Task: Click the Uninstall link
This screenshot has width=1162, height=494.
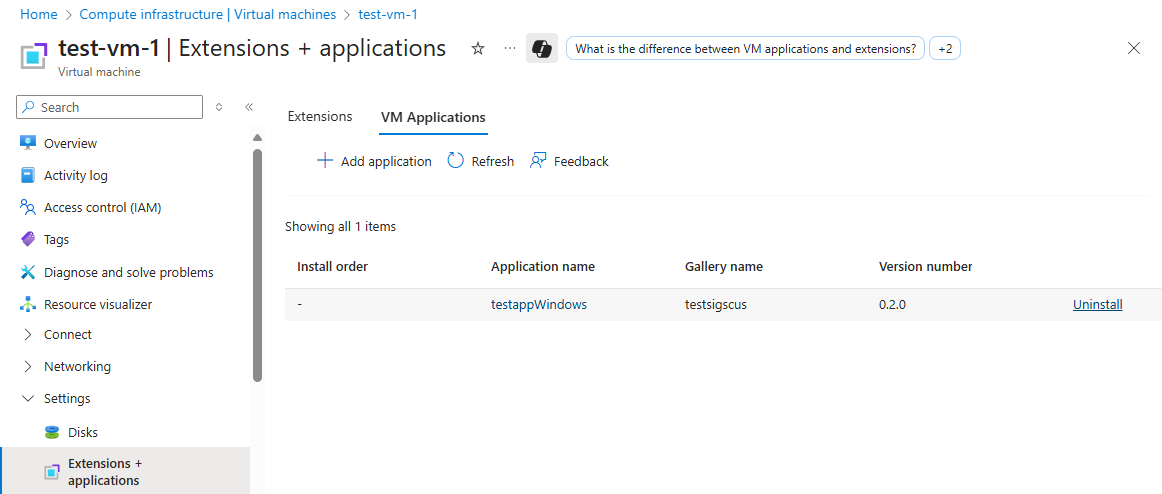Action: tap(1097, 304)
